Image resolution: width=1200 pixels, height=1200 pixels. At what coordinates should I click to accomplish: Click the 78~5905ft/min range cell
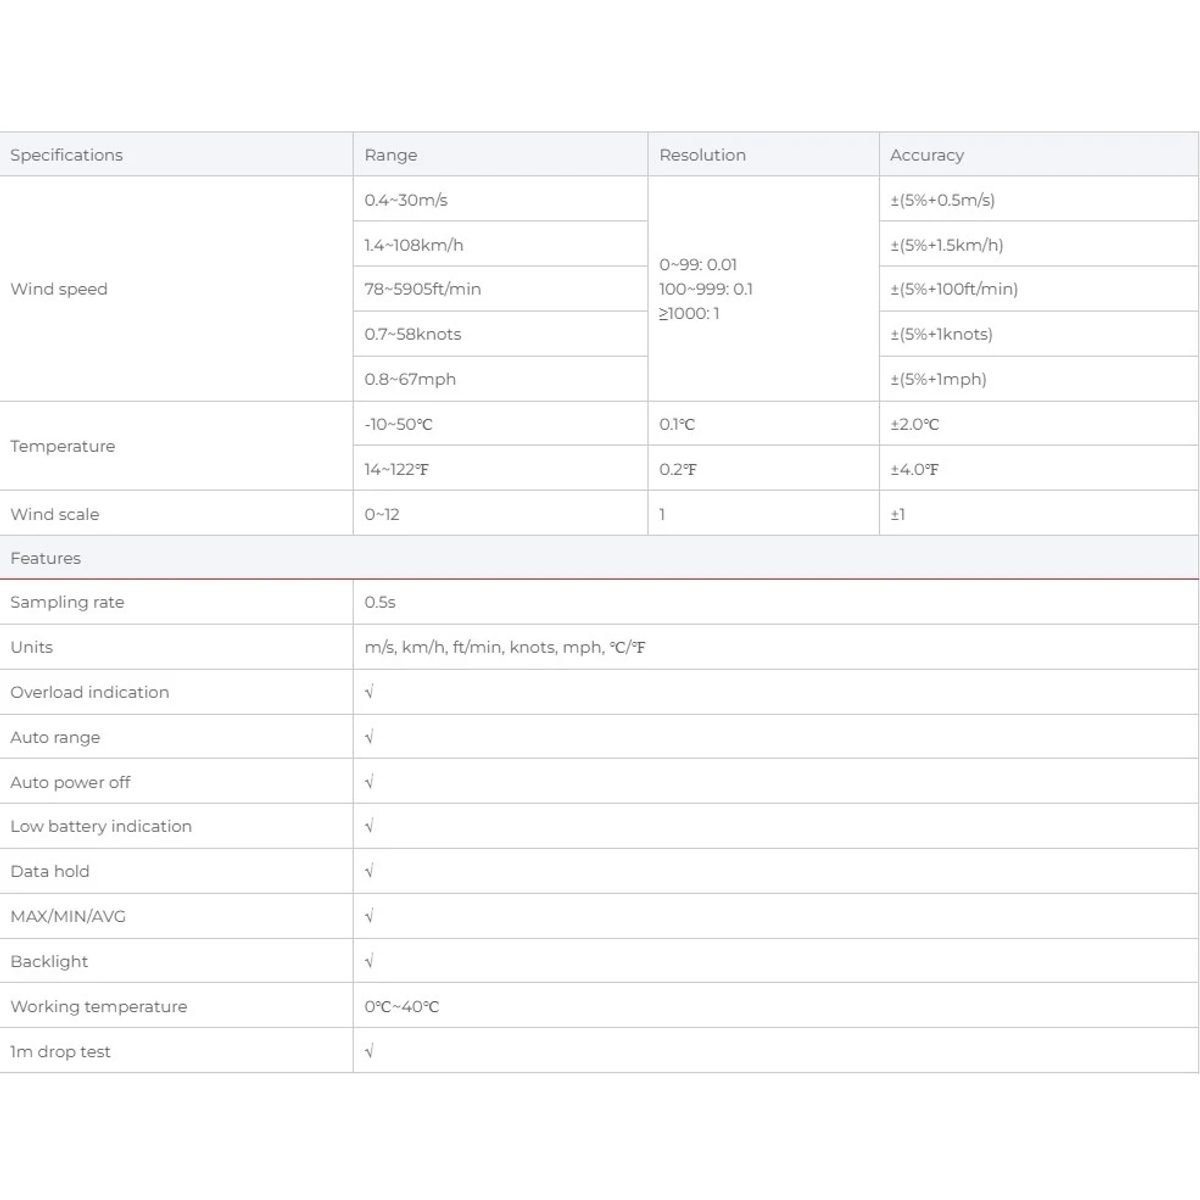(500, 289)
